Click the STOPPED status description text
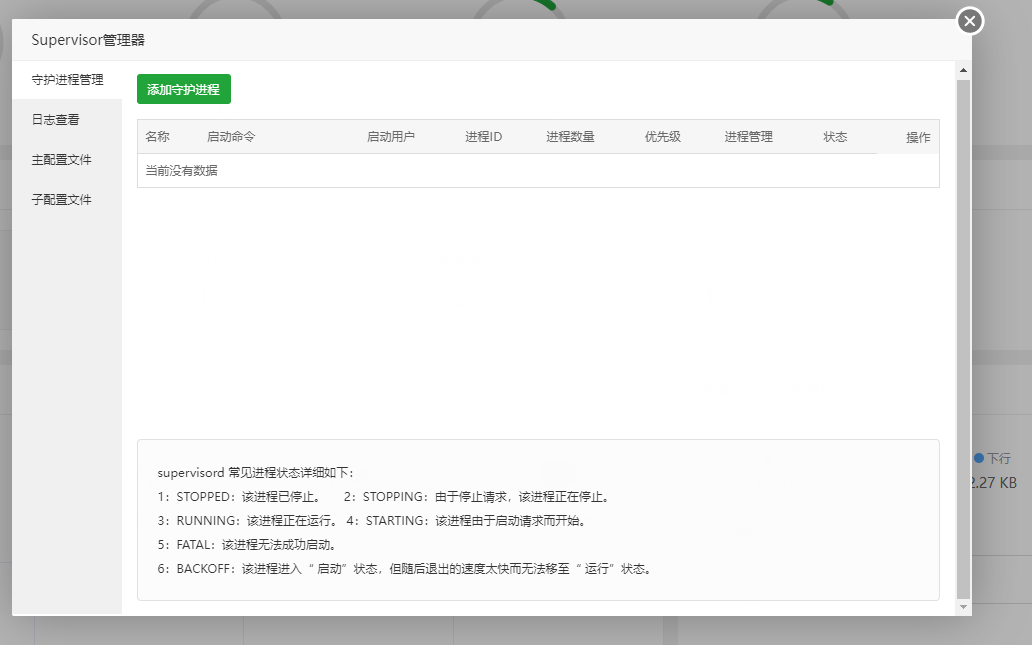 point(239,497)
